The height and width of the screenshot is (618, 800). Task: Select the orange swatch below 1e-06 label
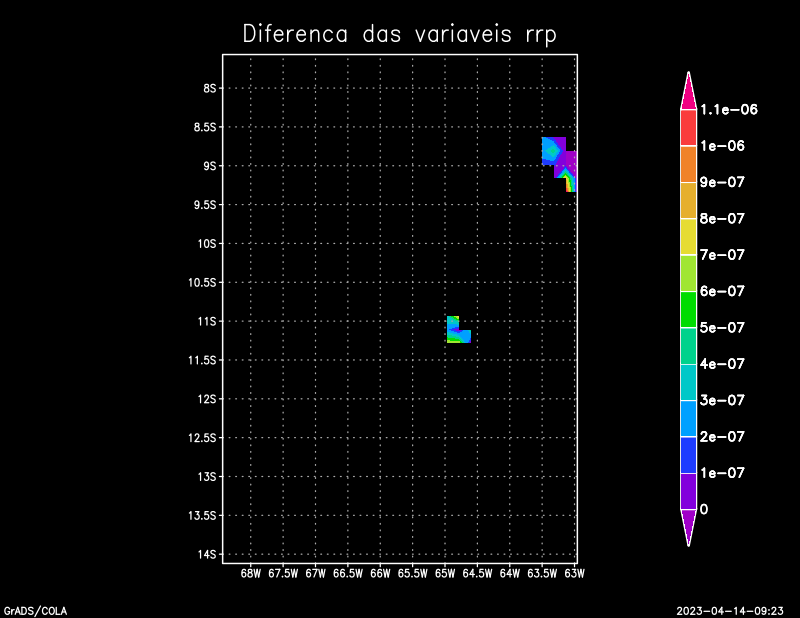[688, 164]
